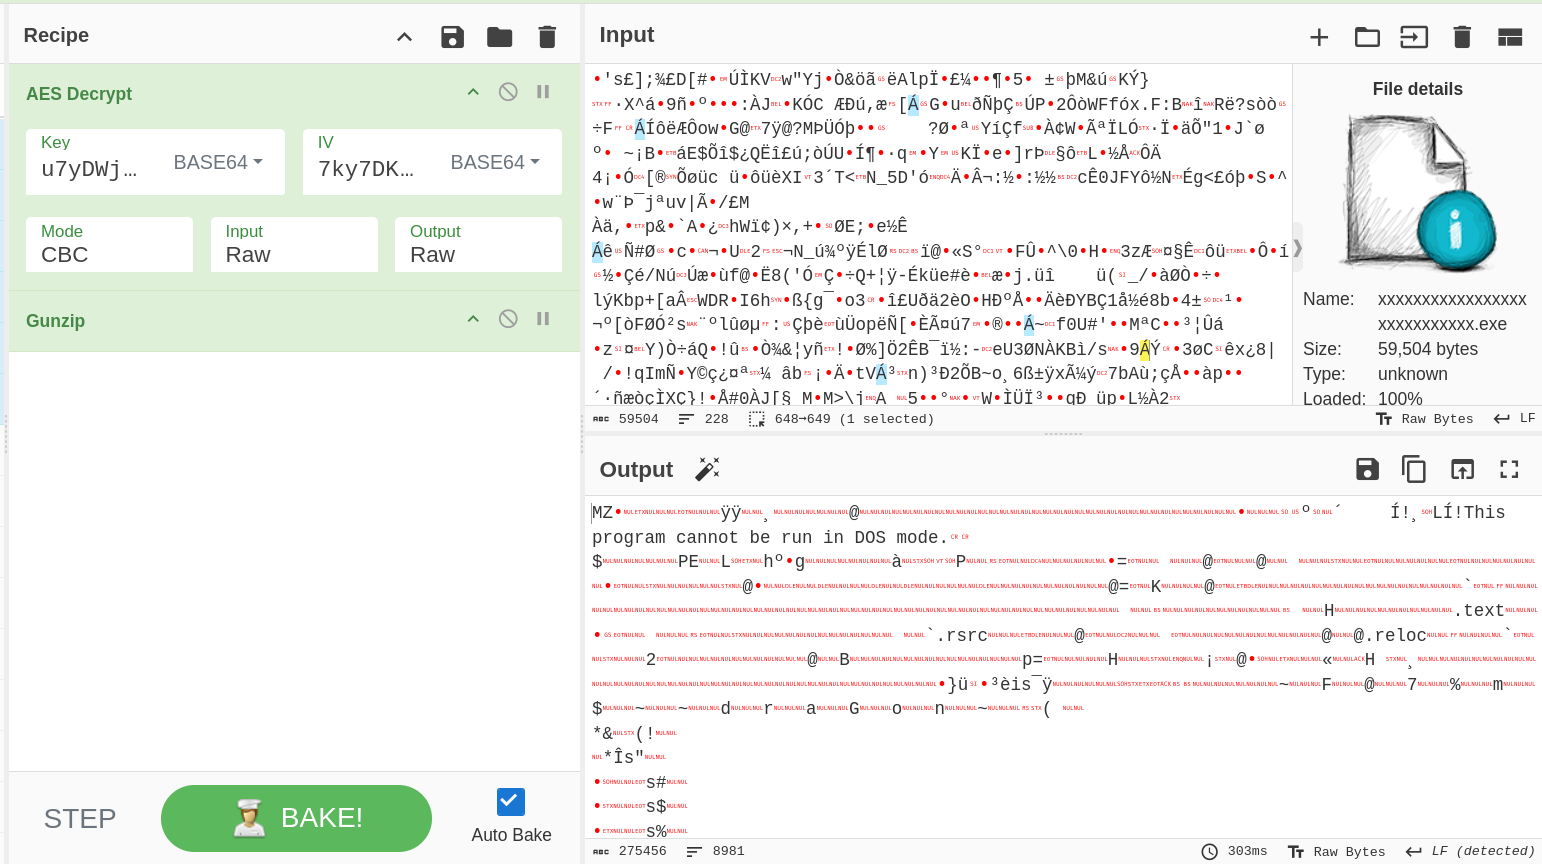Save the recipe using the disk icon
This screenshot has height=864, width=1542.
pos(452,37)
